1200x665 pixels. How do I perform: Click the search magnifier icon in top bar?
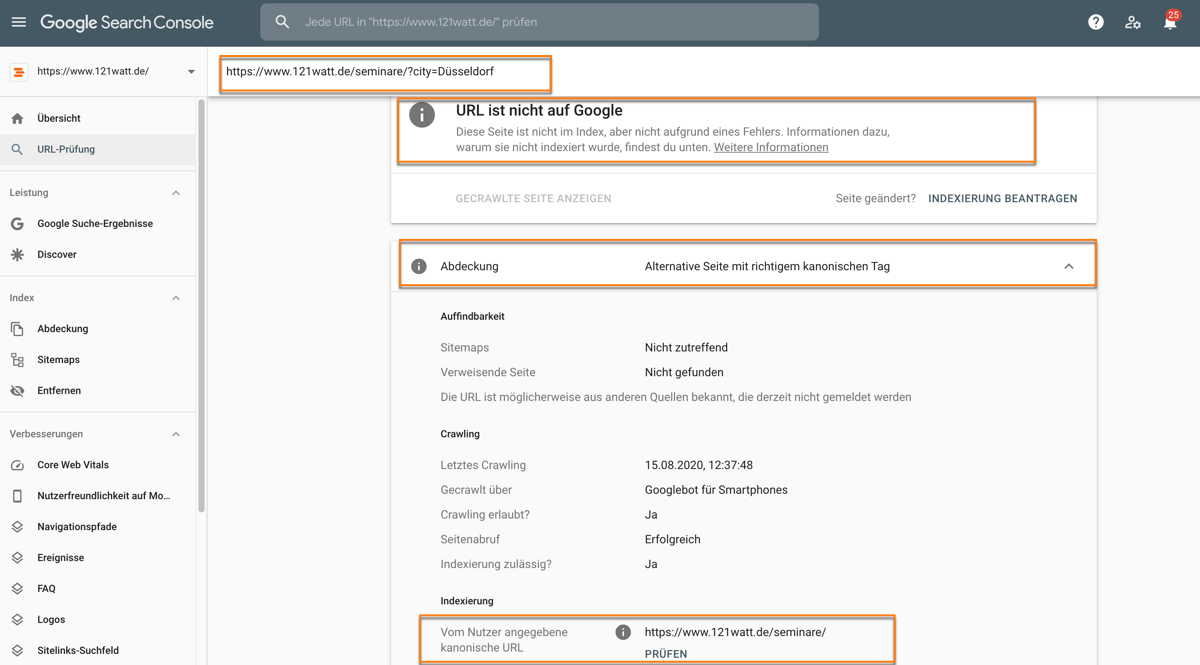coord(283,22)
